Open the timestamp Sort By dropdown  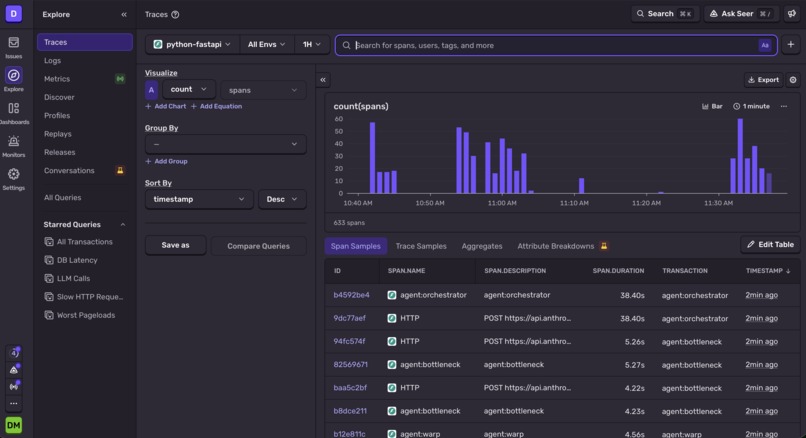(199, 199)
